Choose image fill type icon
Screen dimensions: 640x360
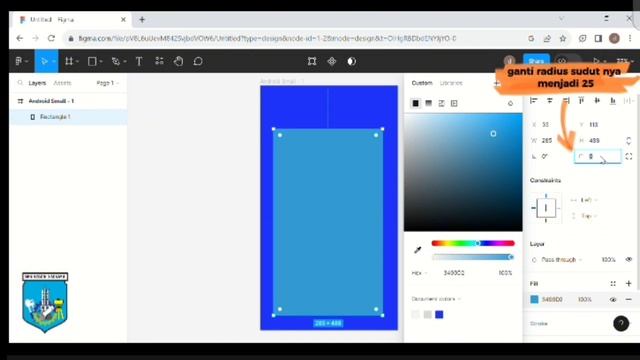(x=441, y=103)
